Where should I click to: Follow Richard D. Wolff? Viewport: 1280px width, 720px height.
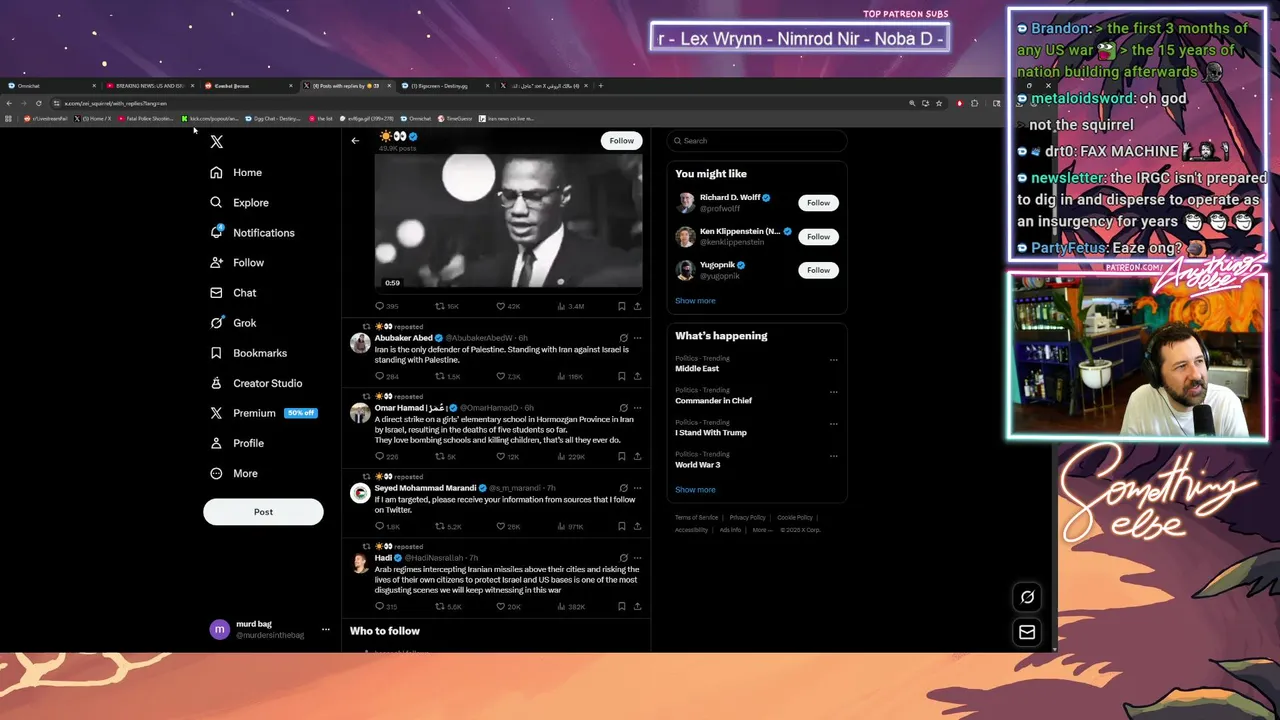point(818,203)
